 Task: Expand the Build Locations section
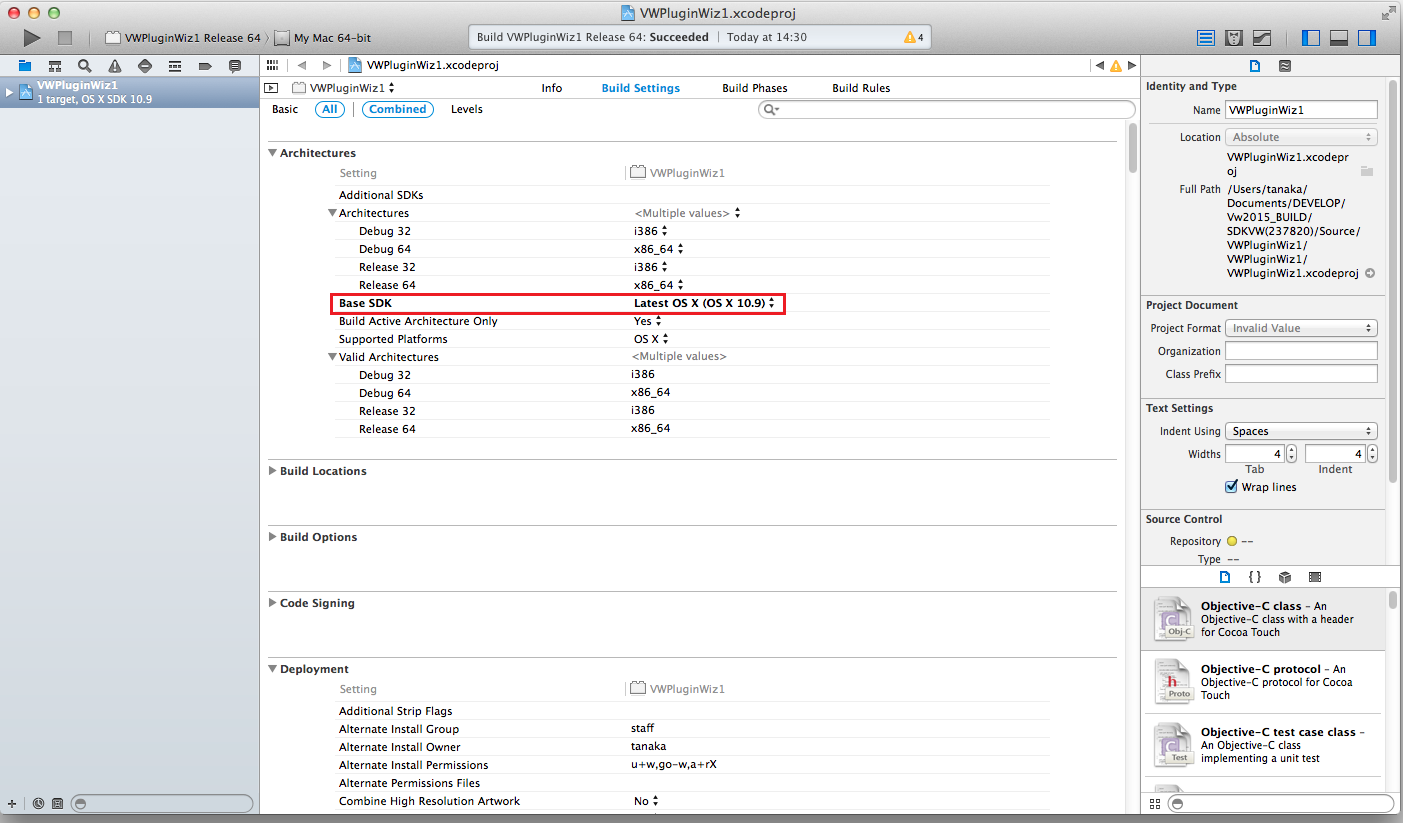point(272,471)
